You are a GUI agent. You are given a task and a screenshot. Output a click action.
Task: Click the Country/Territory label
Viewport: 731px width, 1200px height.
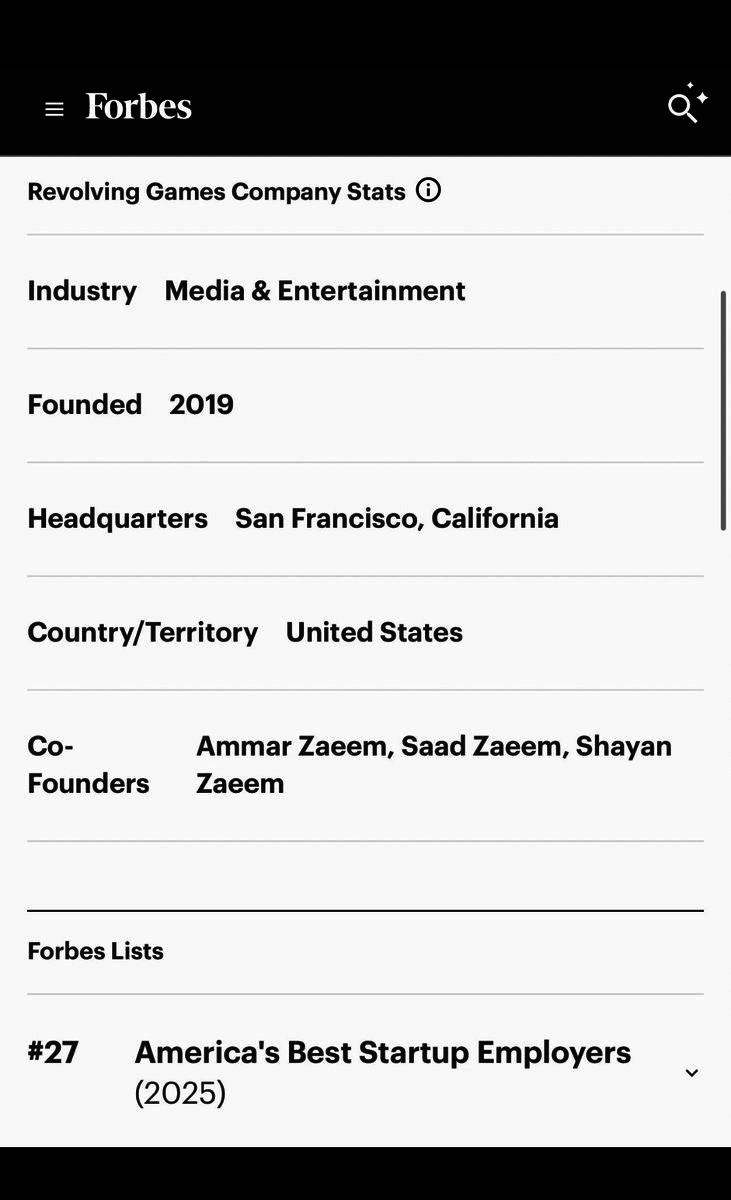143,633
